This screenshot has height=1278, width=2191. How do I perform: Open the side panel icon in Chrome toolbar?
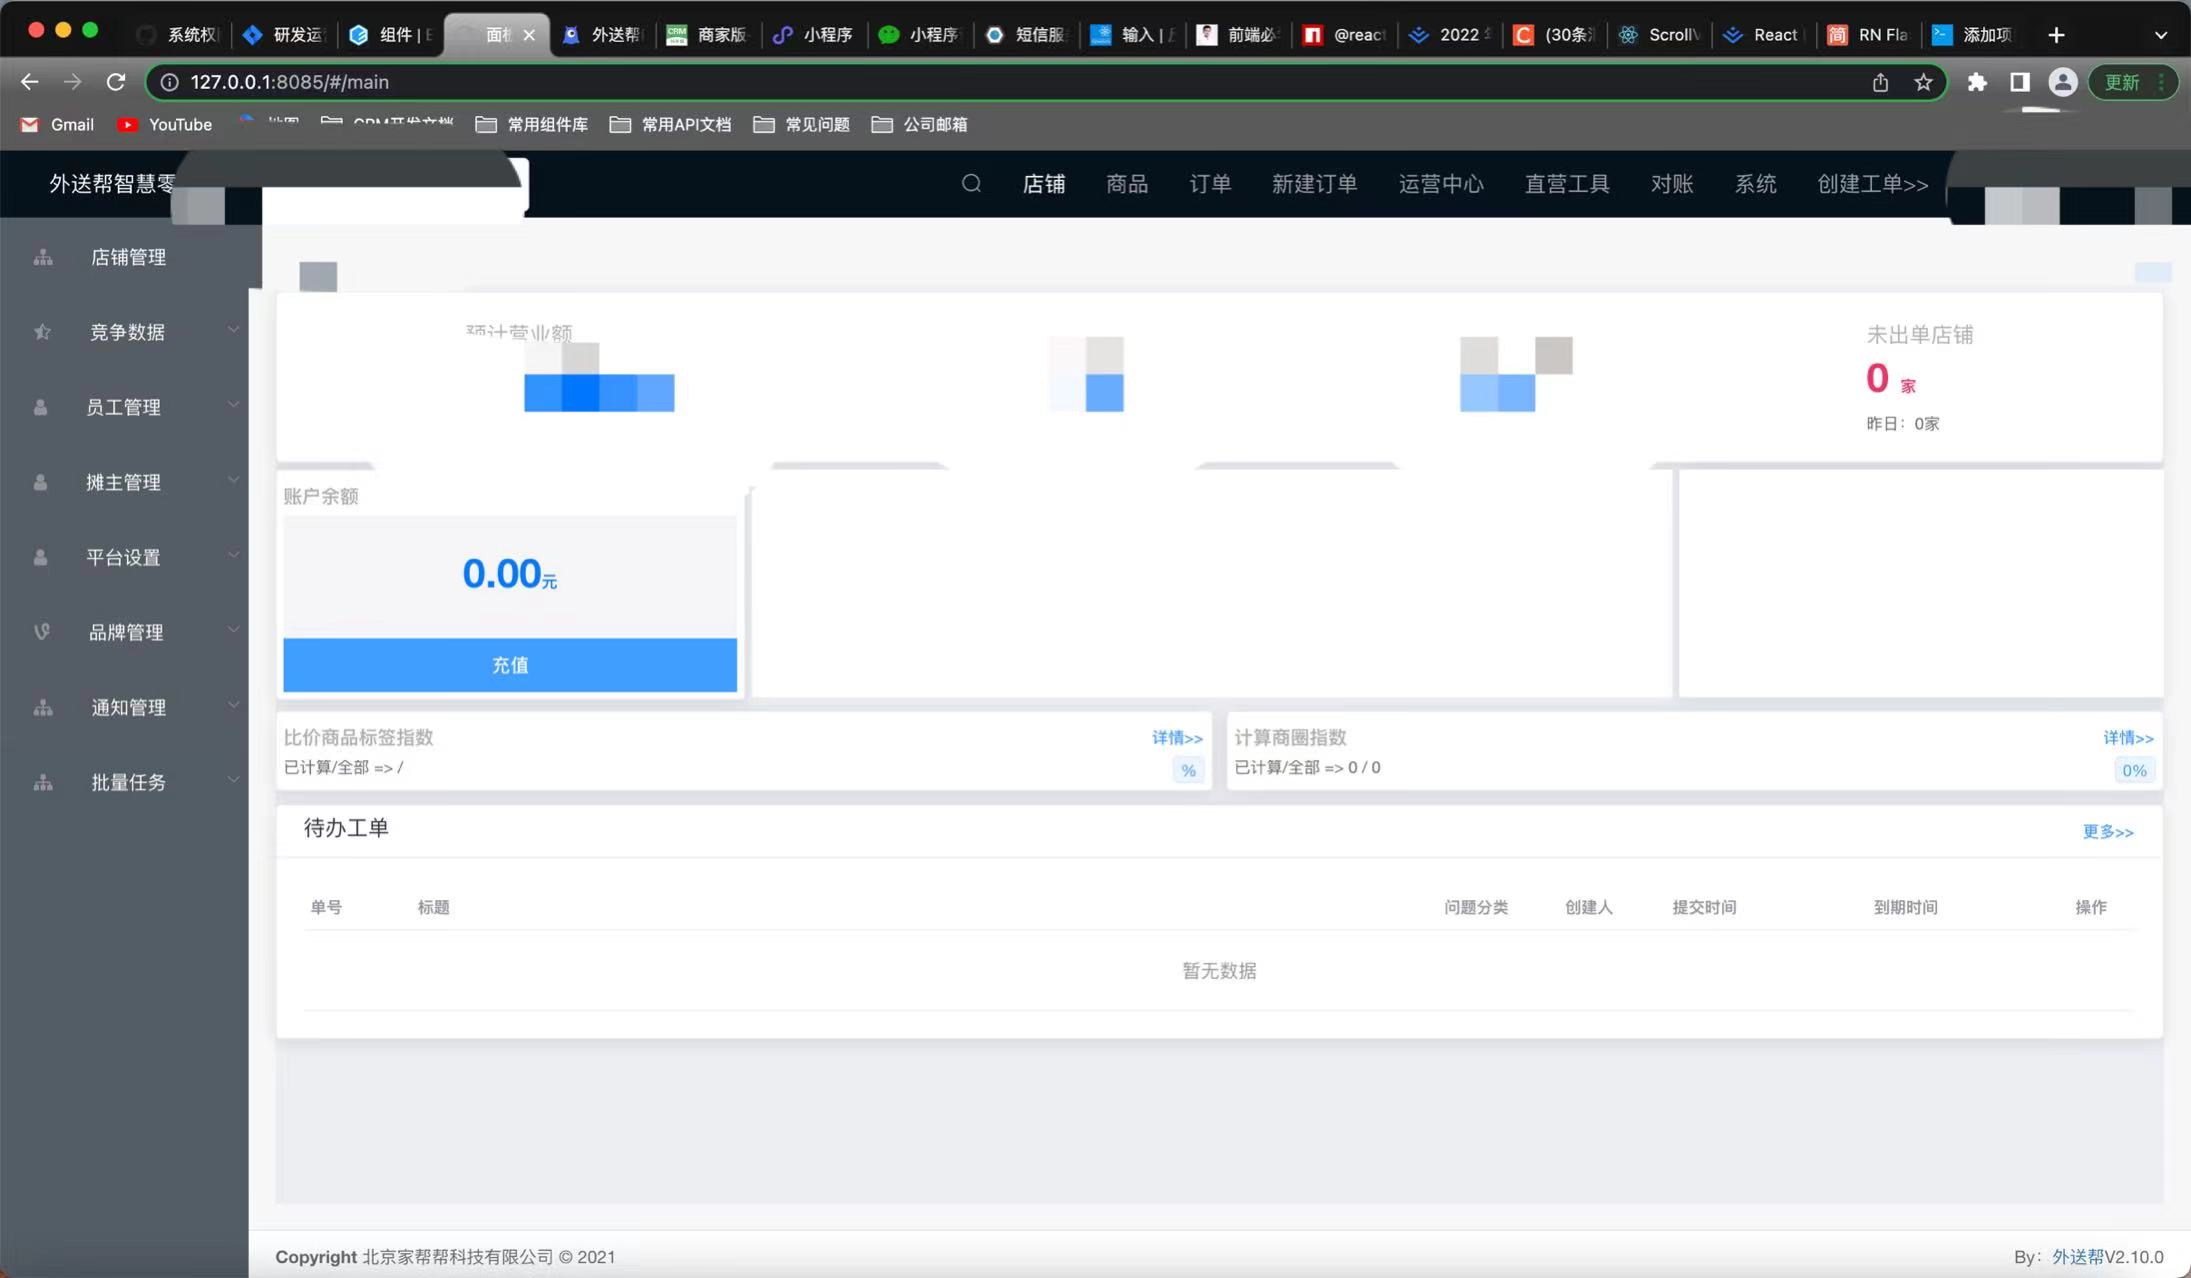pos(2020,82)
